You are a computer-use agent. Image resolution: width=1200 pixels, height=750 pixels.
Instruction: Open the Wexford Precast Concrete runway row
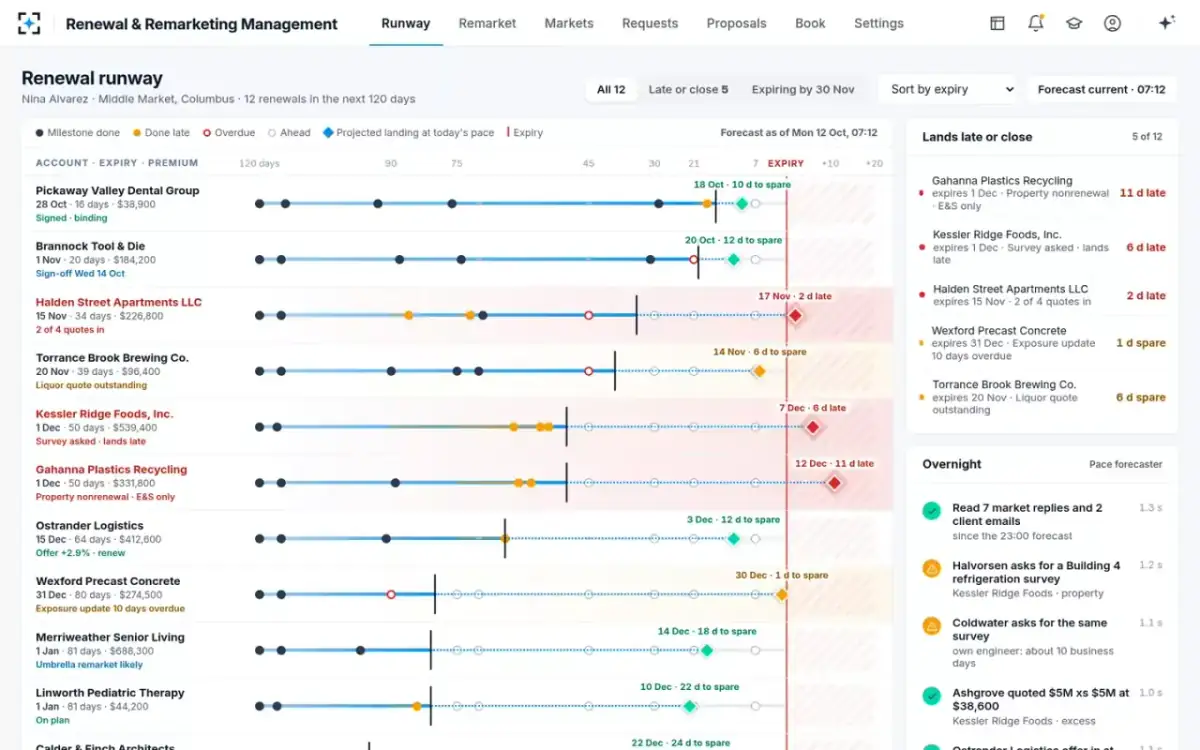[x=458, y=595]
